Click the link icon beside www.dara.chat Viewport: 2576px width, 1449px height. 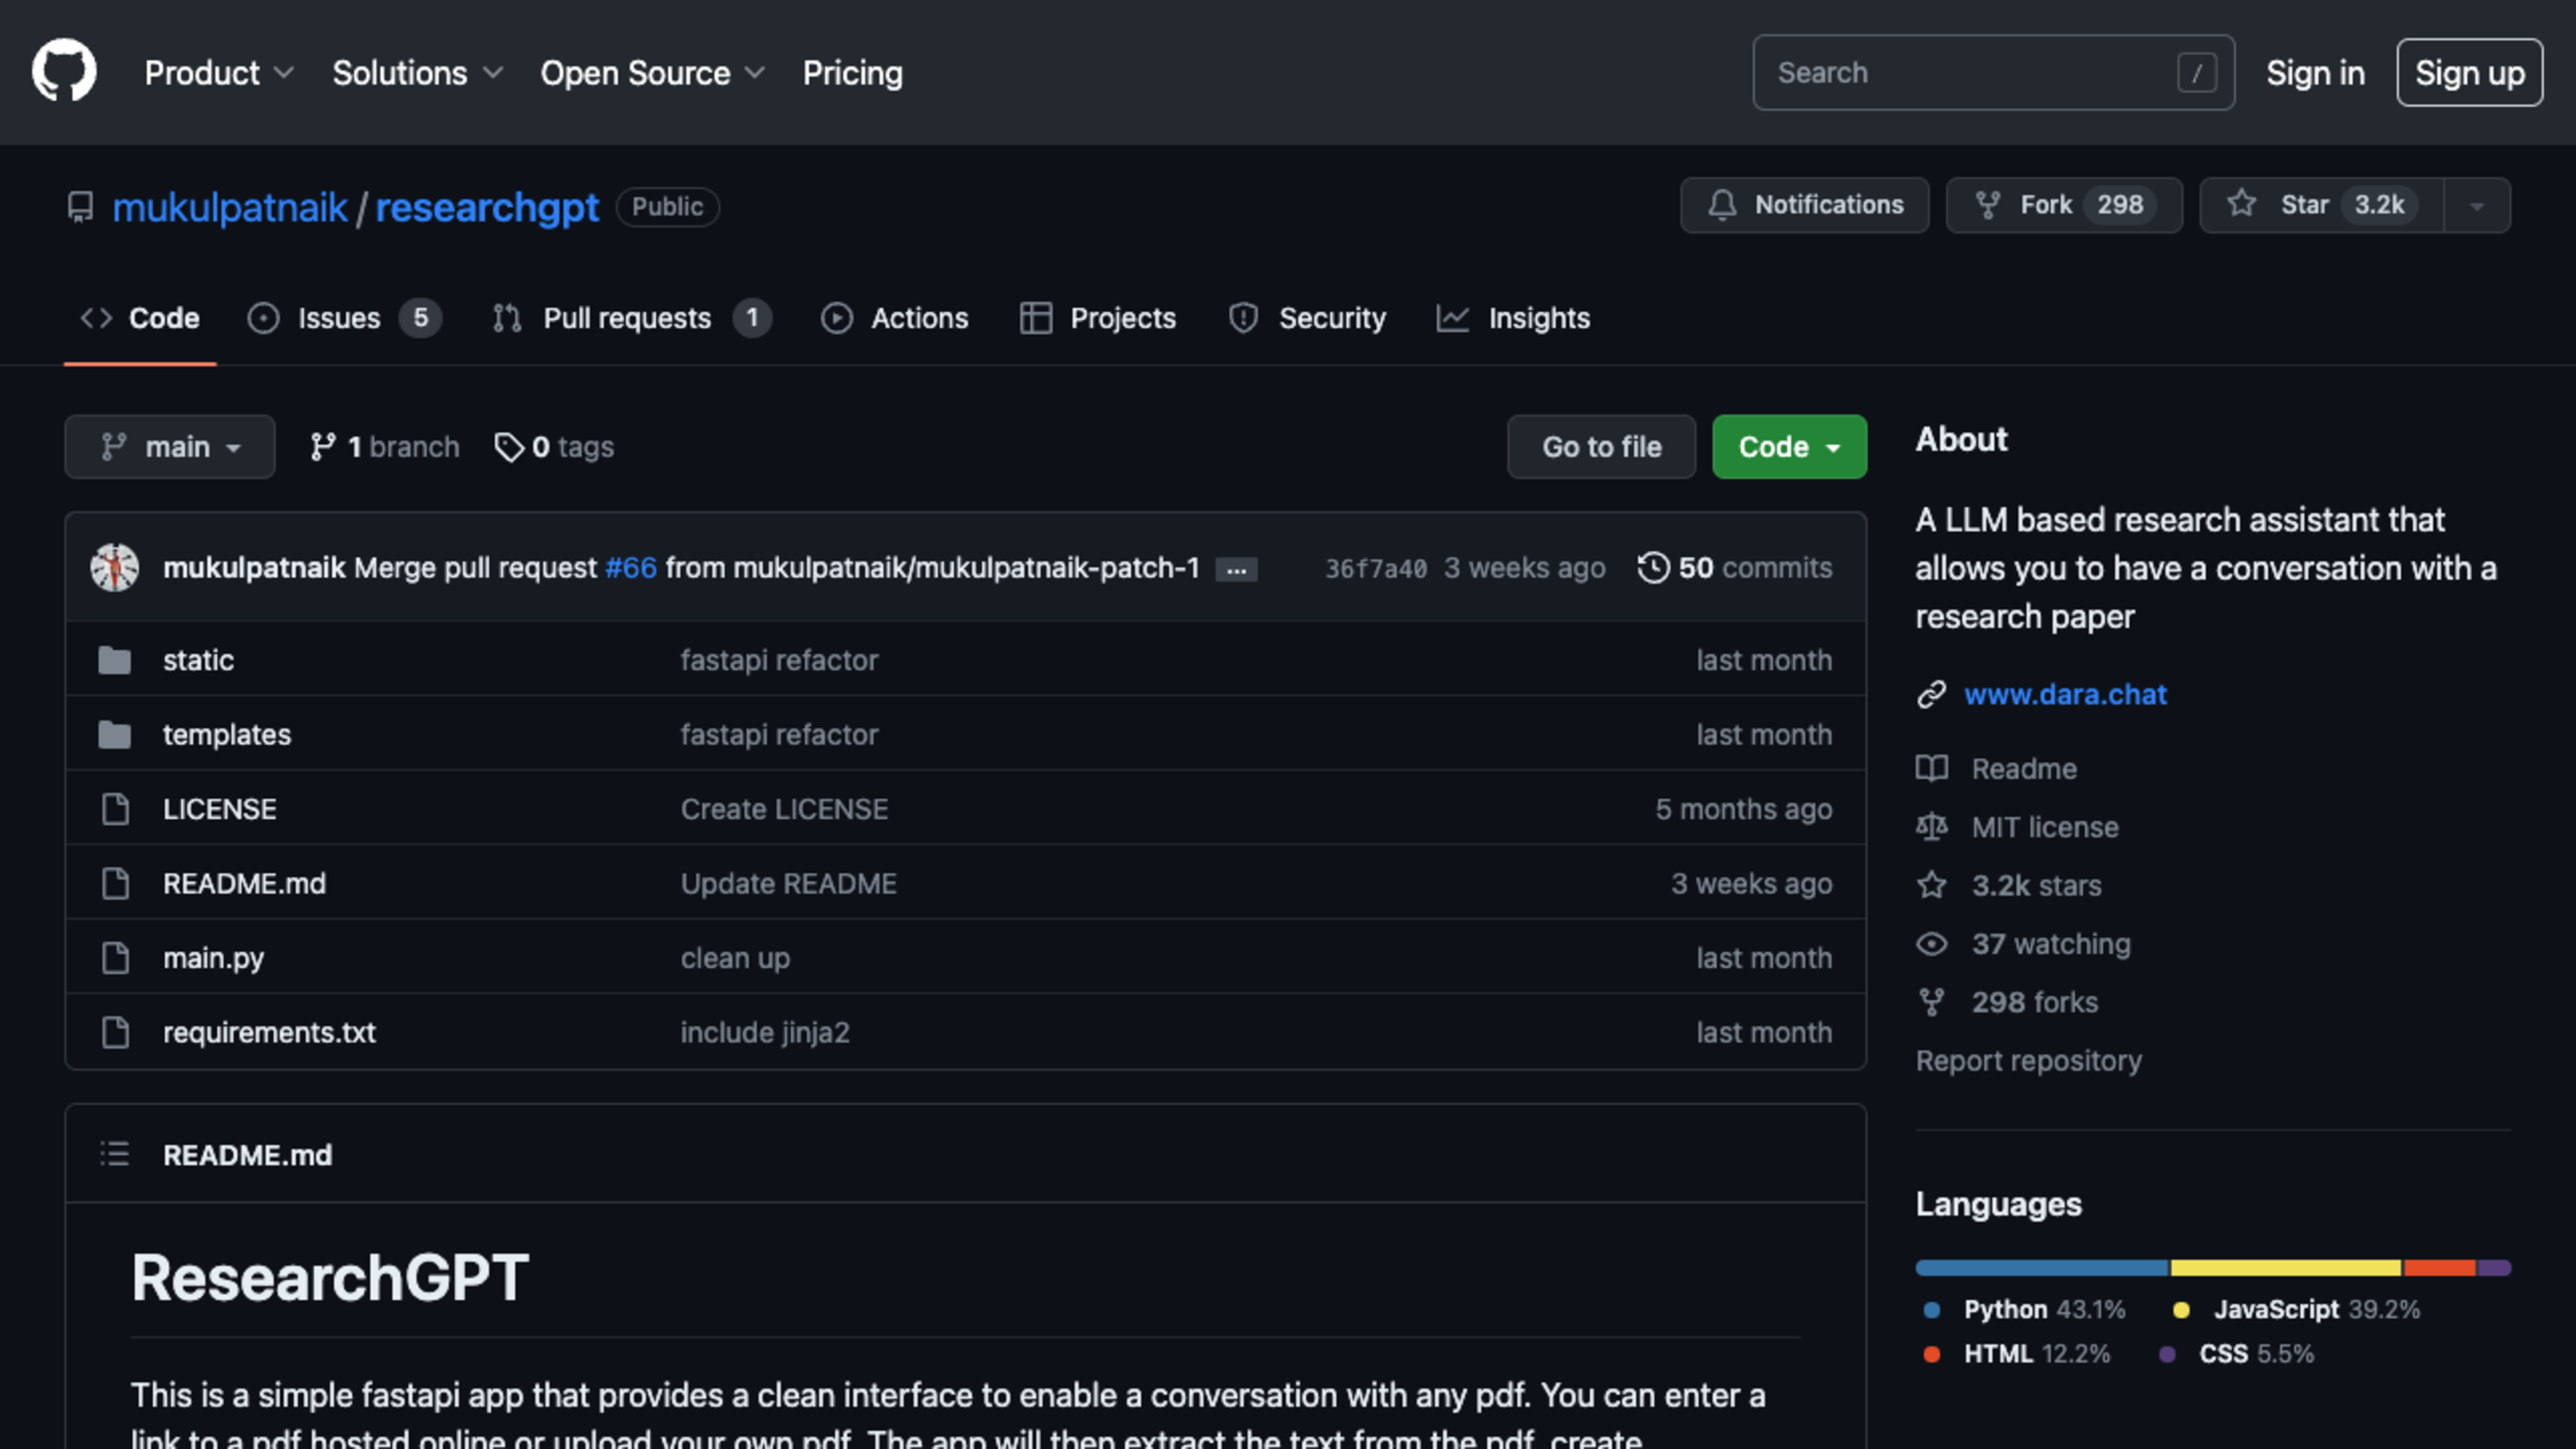pos(1931,694)
